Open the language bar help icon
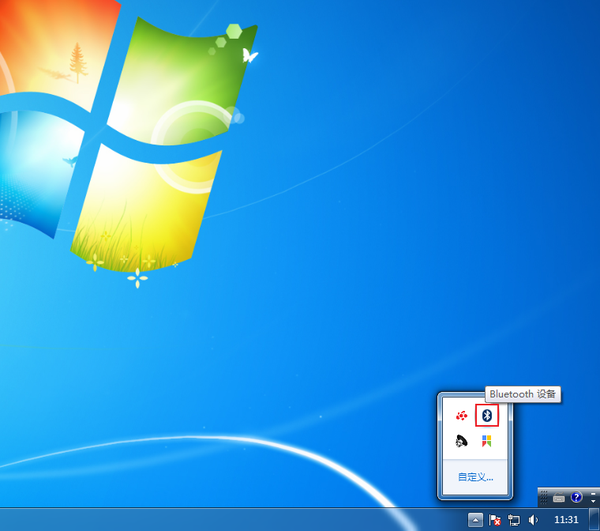The width and height of the screenshot is (600, 531). pos(576,497)
